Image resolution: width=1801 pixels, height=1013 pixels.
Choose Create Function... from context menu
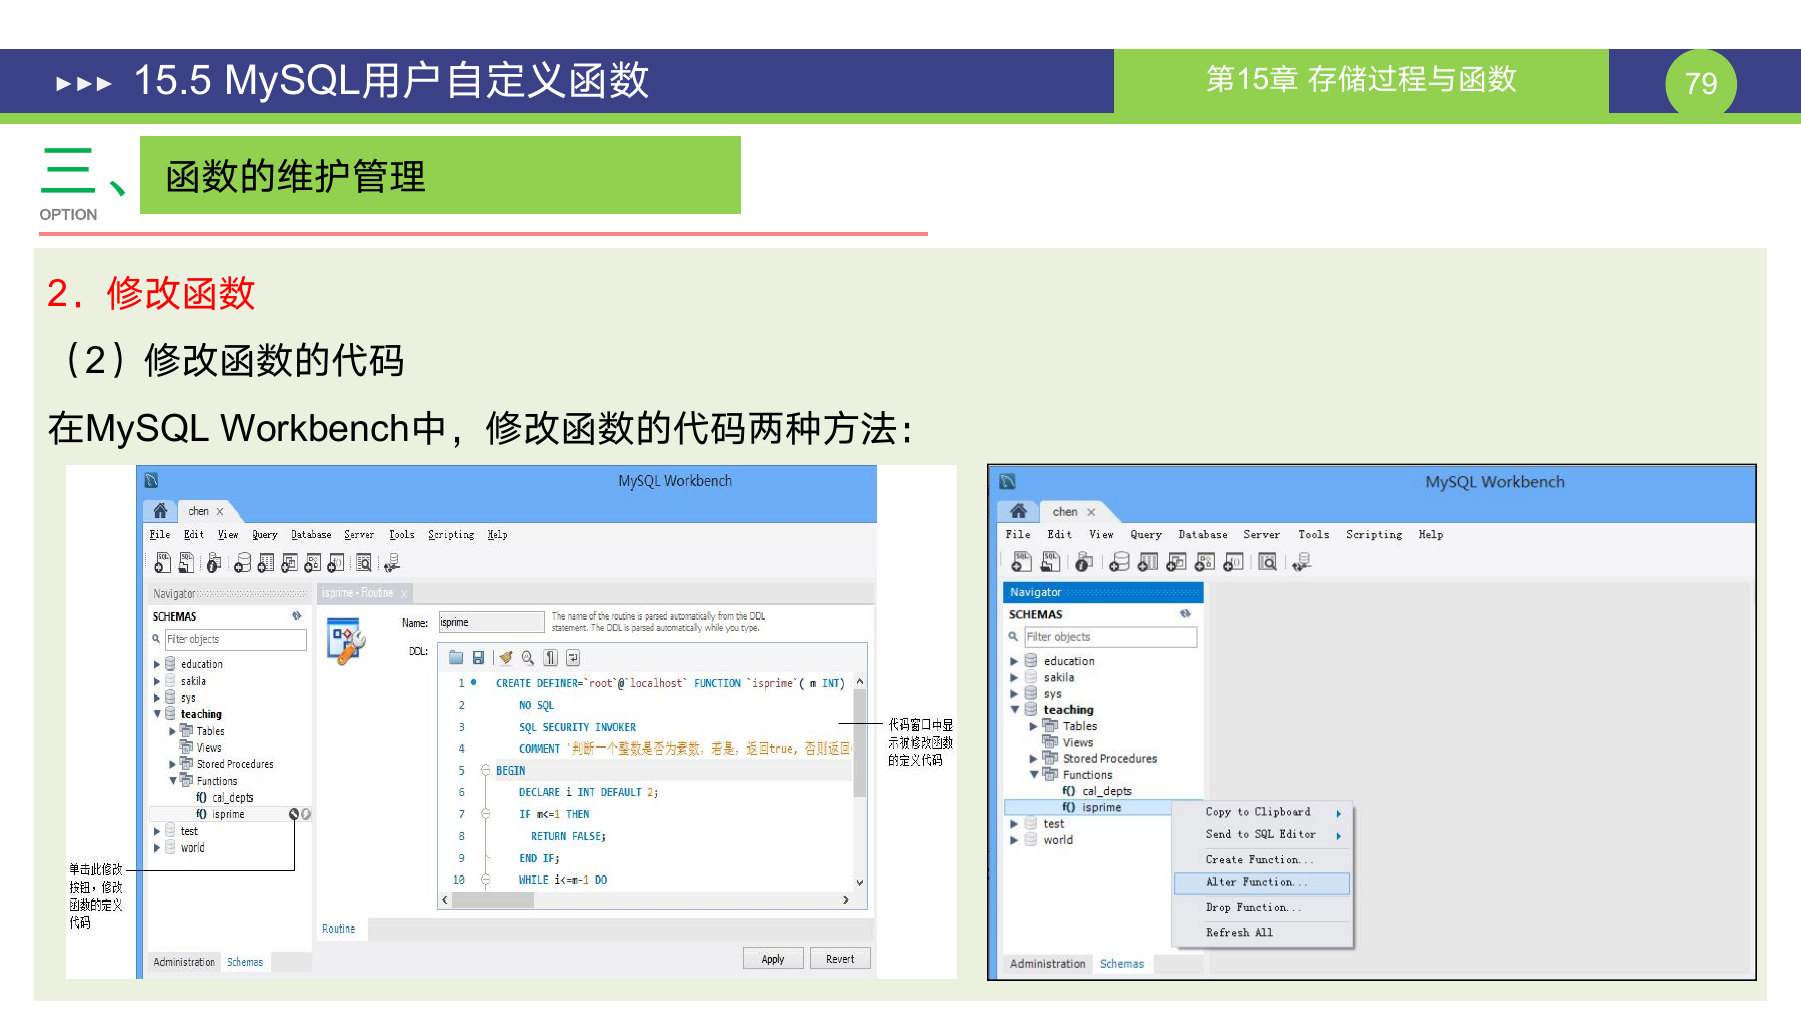[x=1262, y=860]
